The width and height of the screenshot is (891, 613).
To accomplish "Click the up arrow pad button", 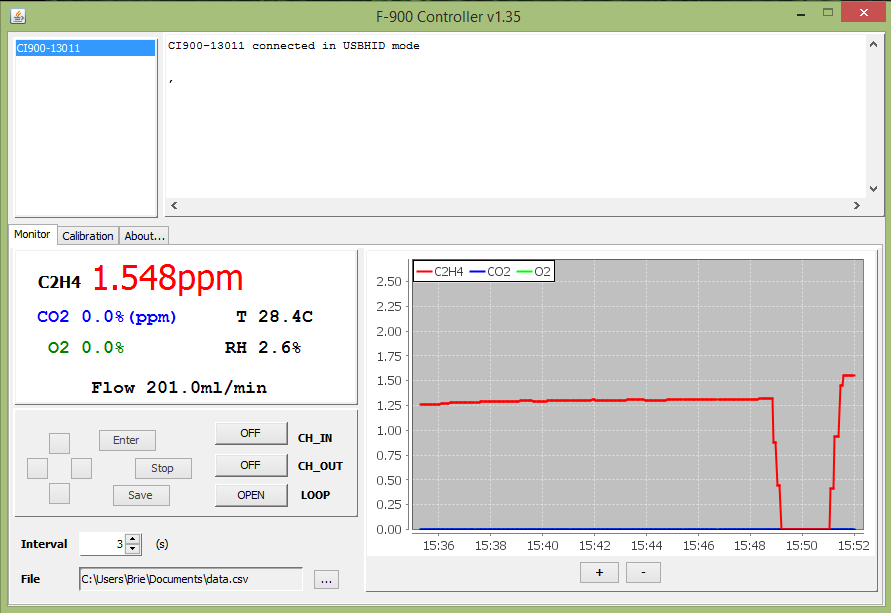I will click(x=59, y=443).
